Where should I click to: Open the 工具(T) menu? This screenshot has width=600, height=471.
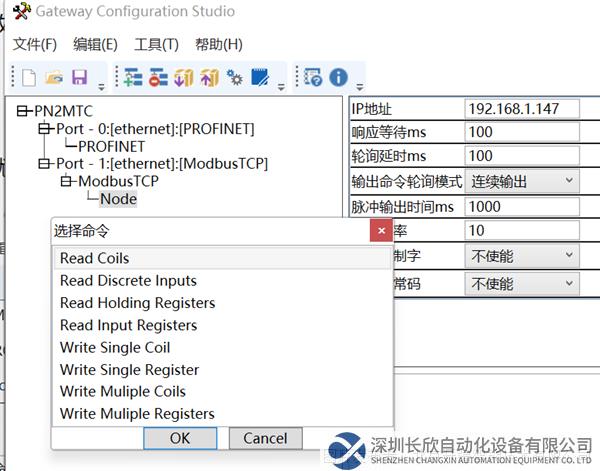coord(156,45)
